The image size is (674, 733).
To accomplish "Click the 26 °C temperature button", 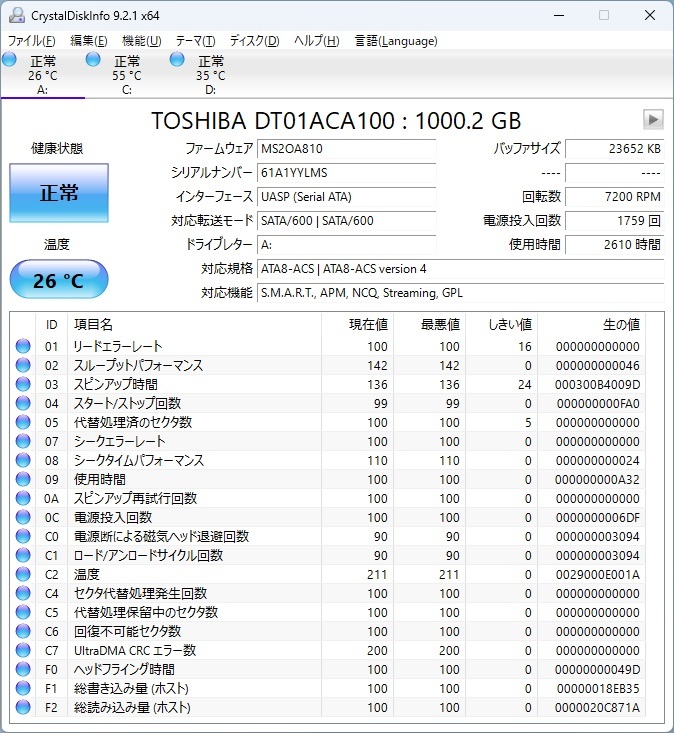I will tap(59, 280).
